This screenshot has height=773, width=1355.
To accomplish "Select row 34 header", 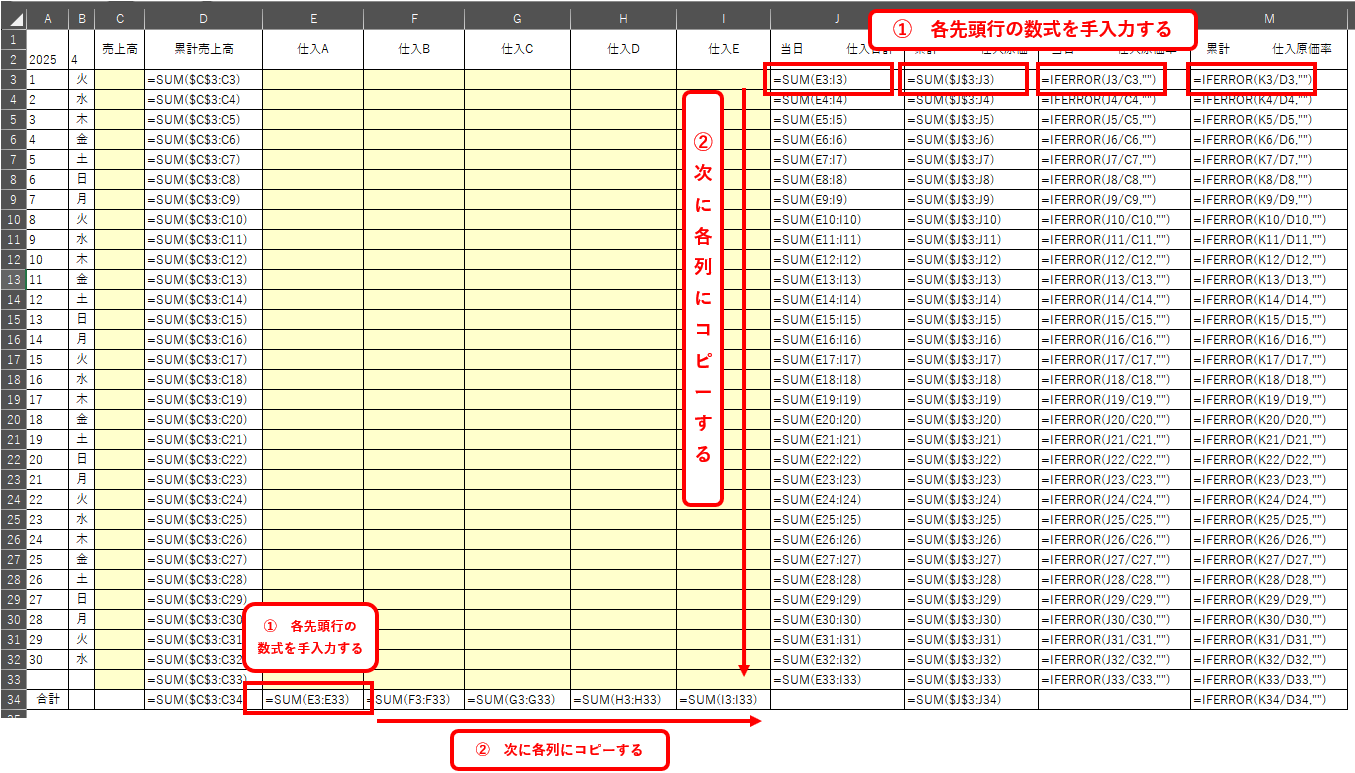I will point(12,699).
